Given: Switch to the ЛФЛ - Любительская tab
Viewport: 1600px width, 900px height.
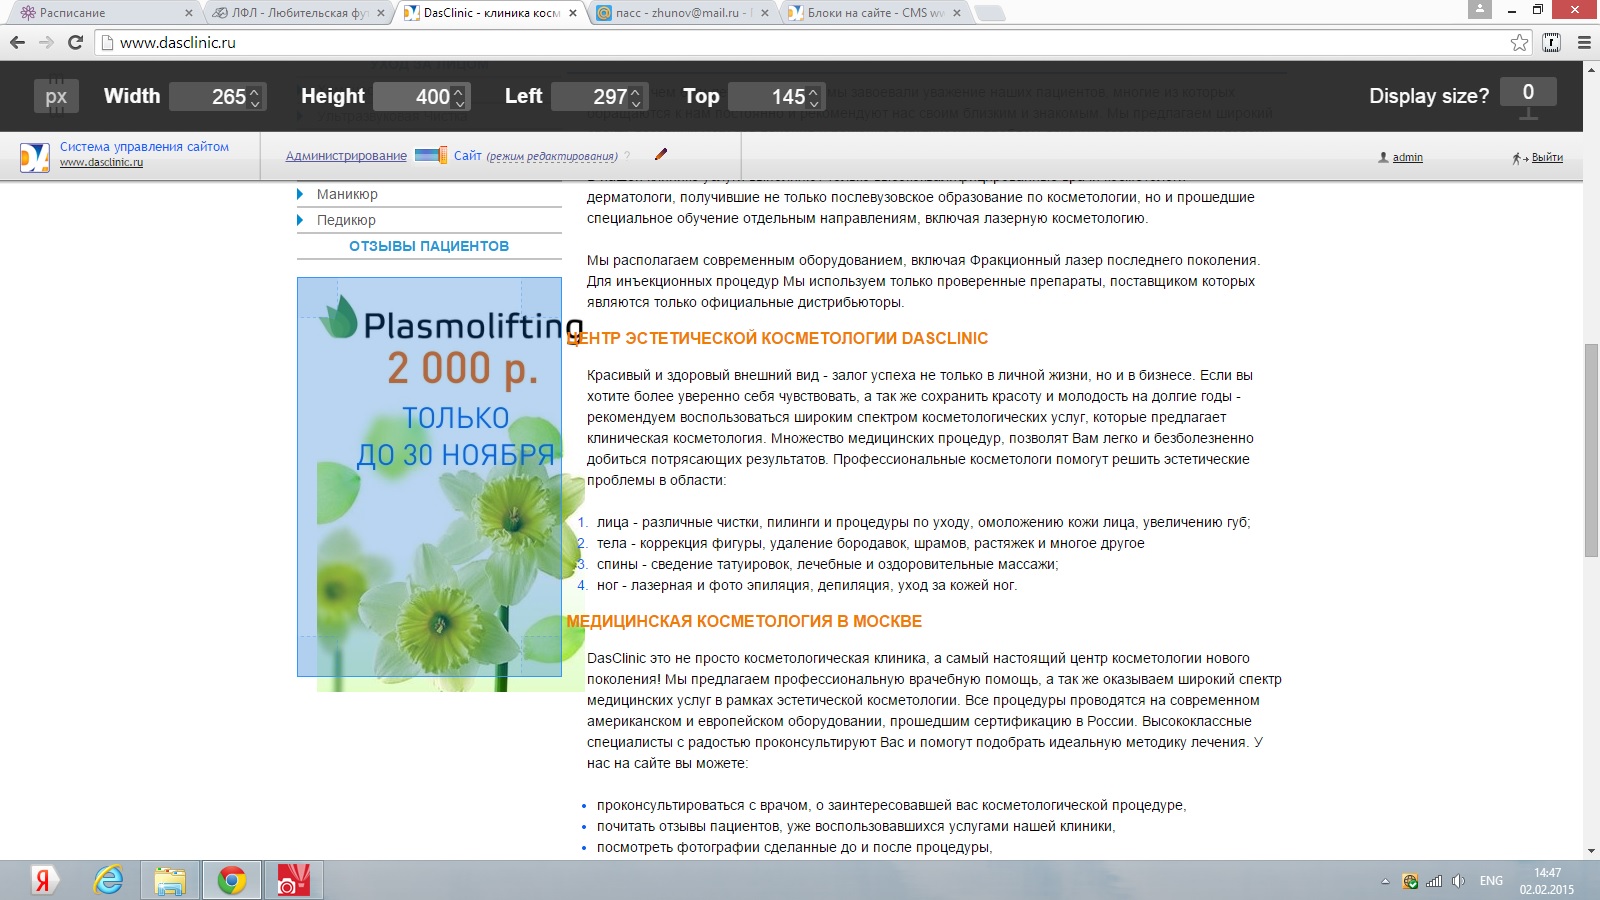Looking at the screenshot, I should pos(298,13).
